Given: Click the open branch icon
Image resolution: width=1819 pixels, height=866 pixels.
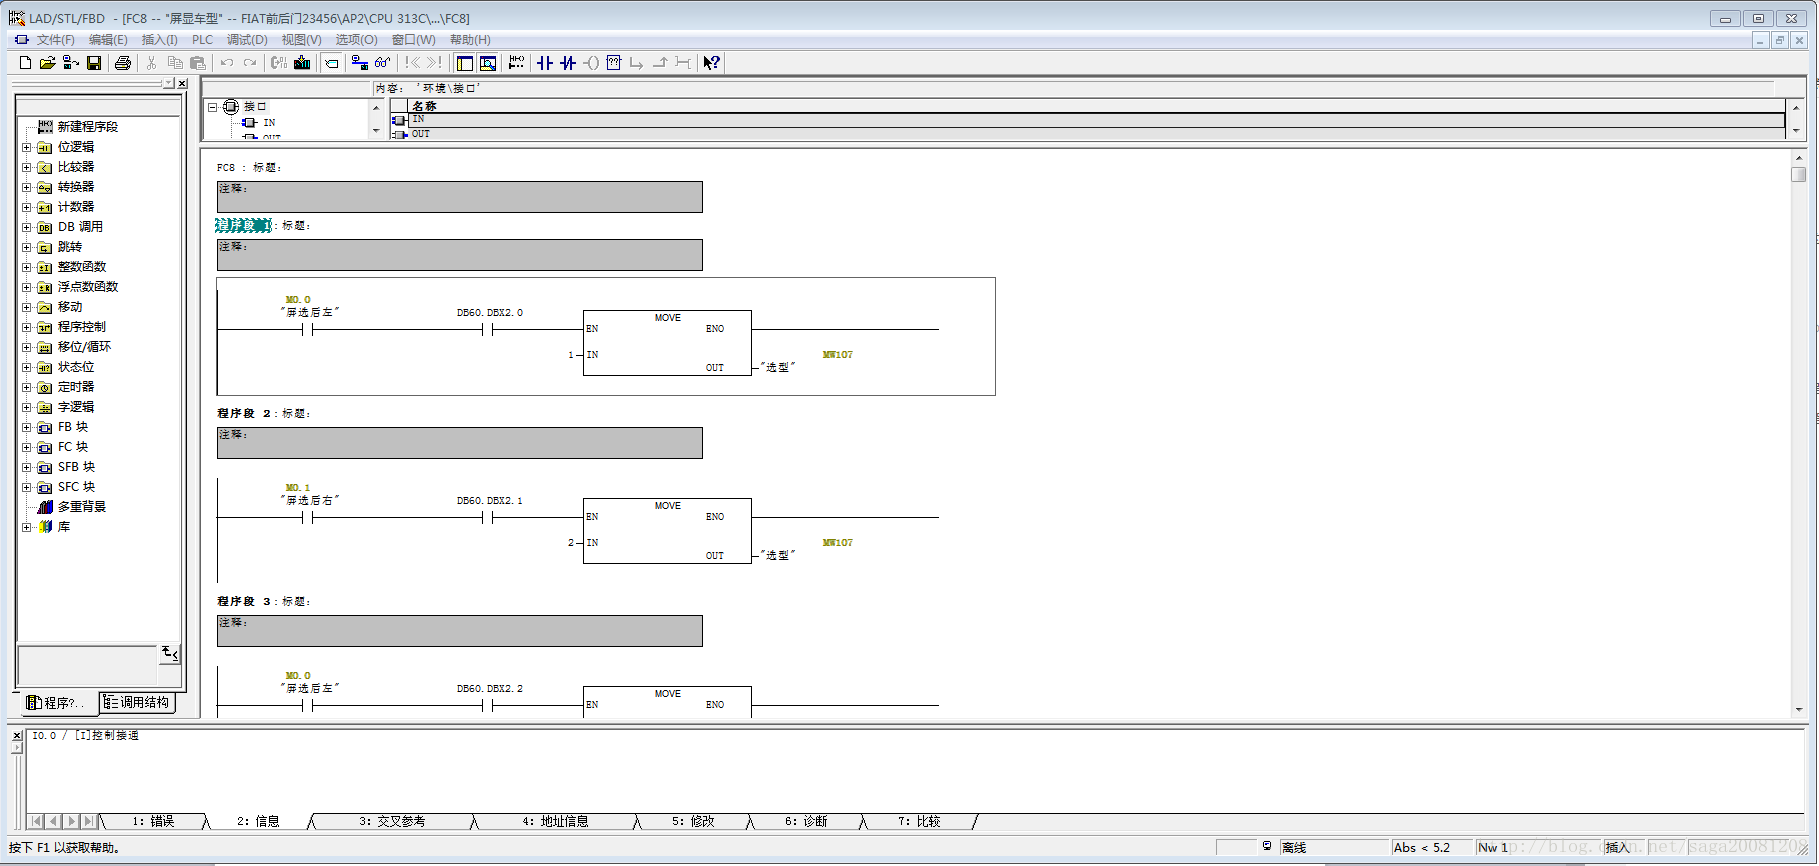Looking at the screenshot, I should (637, 63).
